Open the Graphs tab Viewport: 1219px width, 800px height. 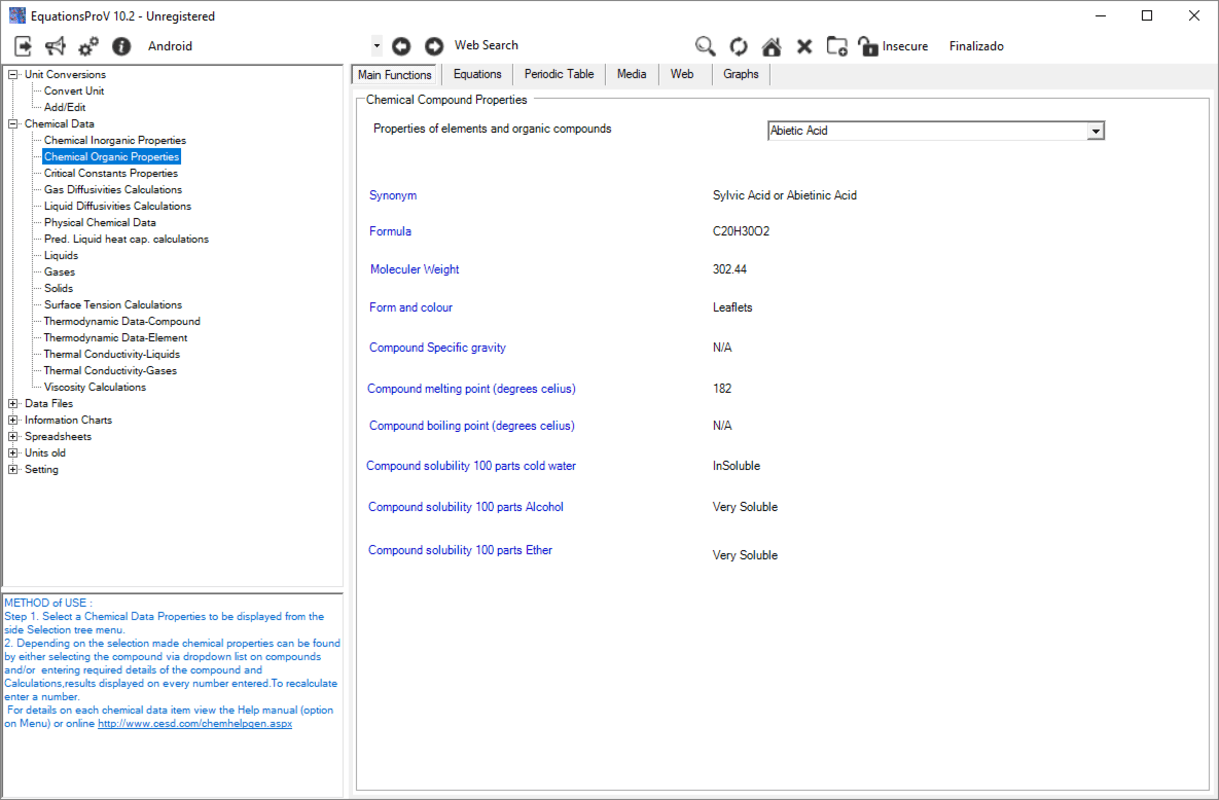pyautogui.click(x=740, y=75)
